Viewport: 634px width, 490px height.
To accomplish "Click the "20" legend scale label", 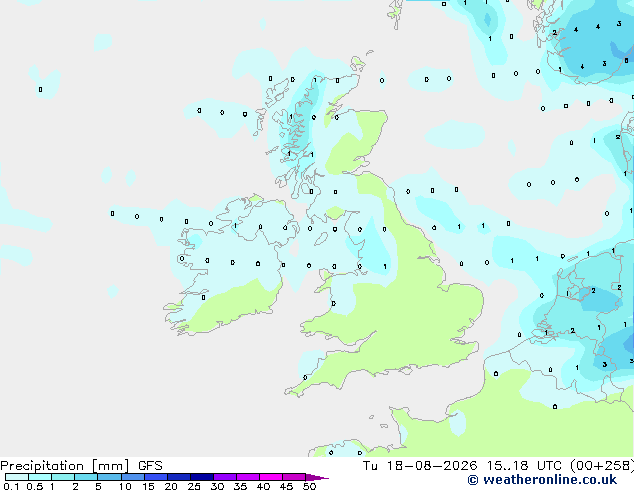I will click(171, 486).
